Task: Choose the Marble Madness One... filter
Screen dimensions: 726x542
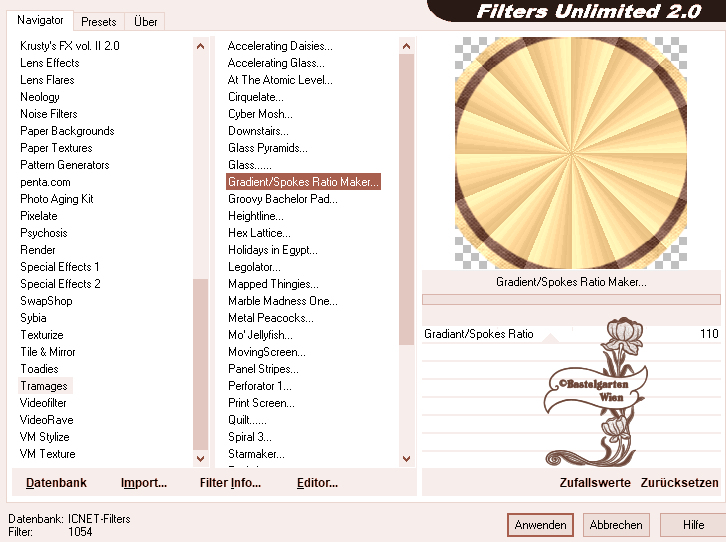Action: point(283,301)
